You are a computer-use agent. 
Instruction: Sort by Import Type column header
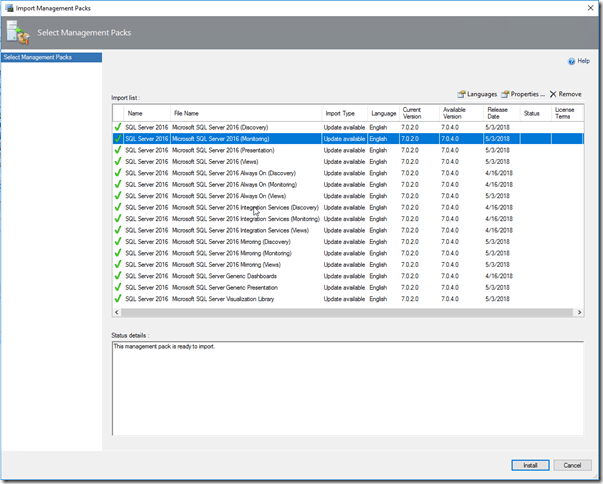coord(340,113)
